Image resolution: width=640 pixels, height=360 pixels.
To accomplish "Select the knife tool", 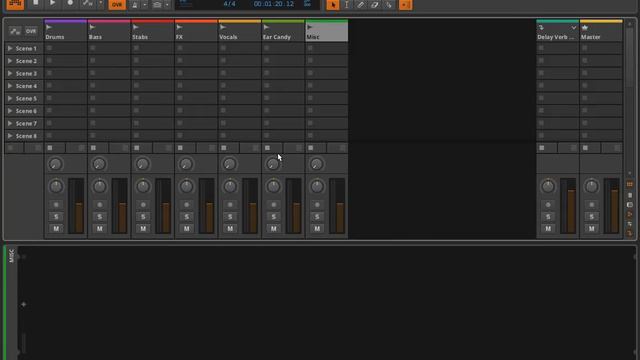I will click(x=389, y=4).
